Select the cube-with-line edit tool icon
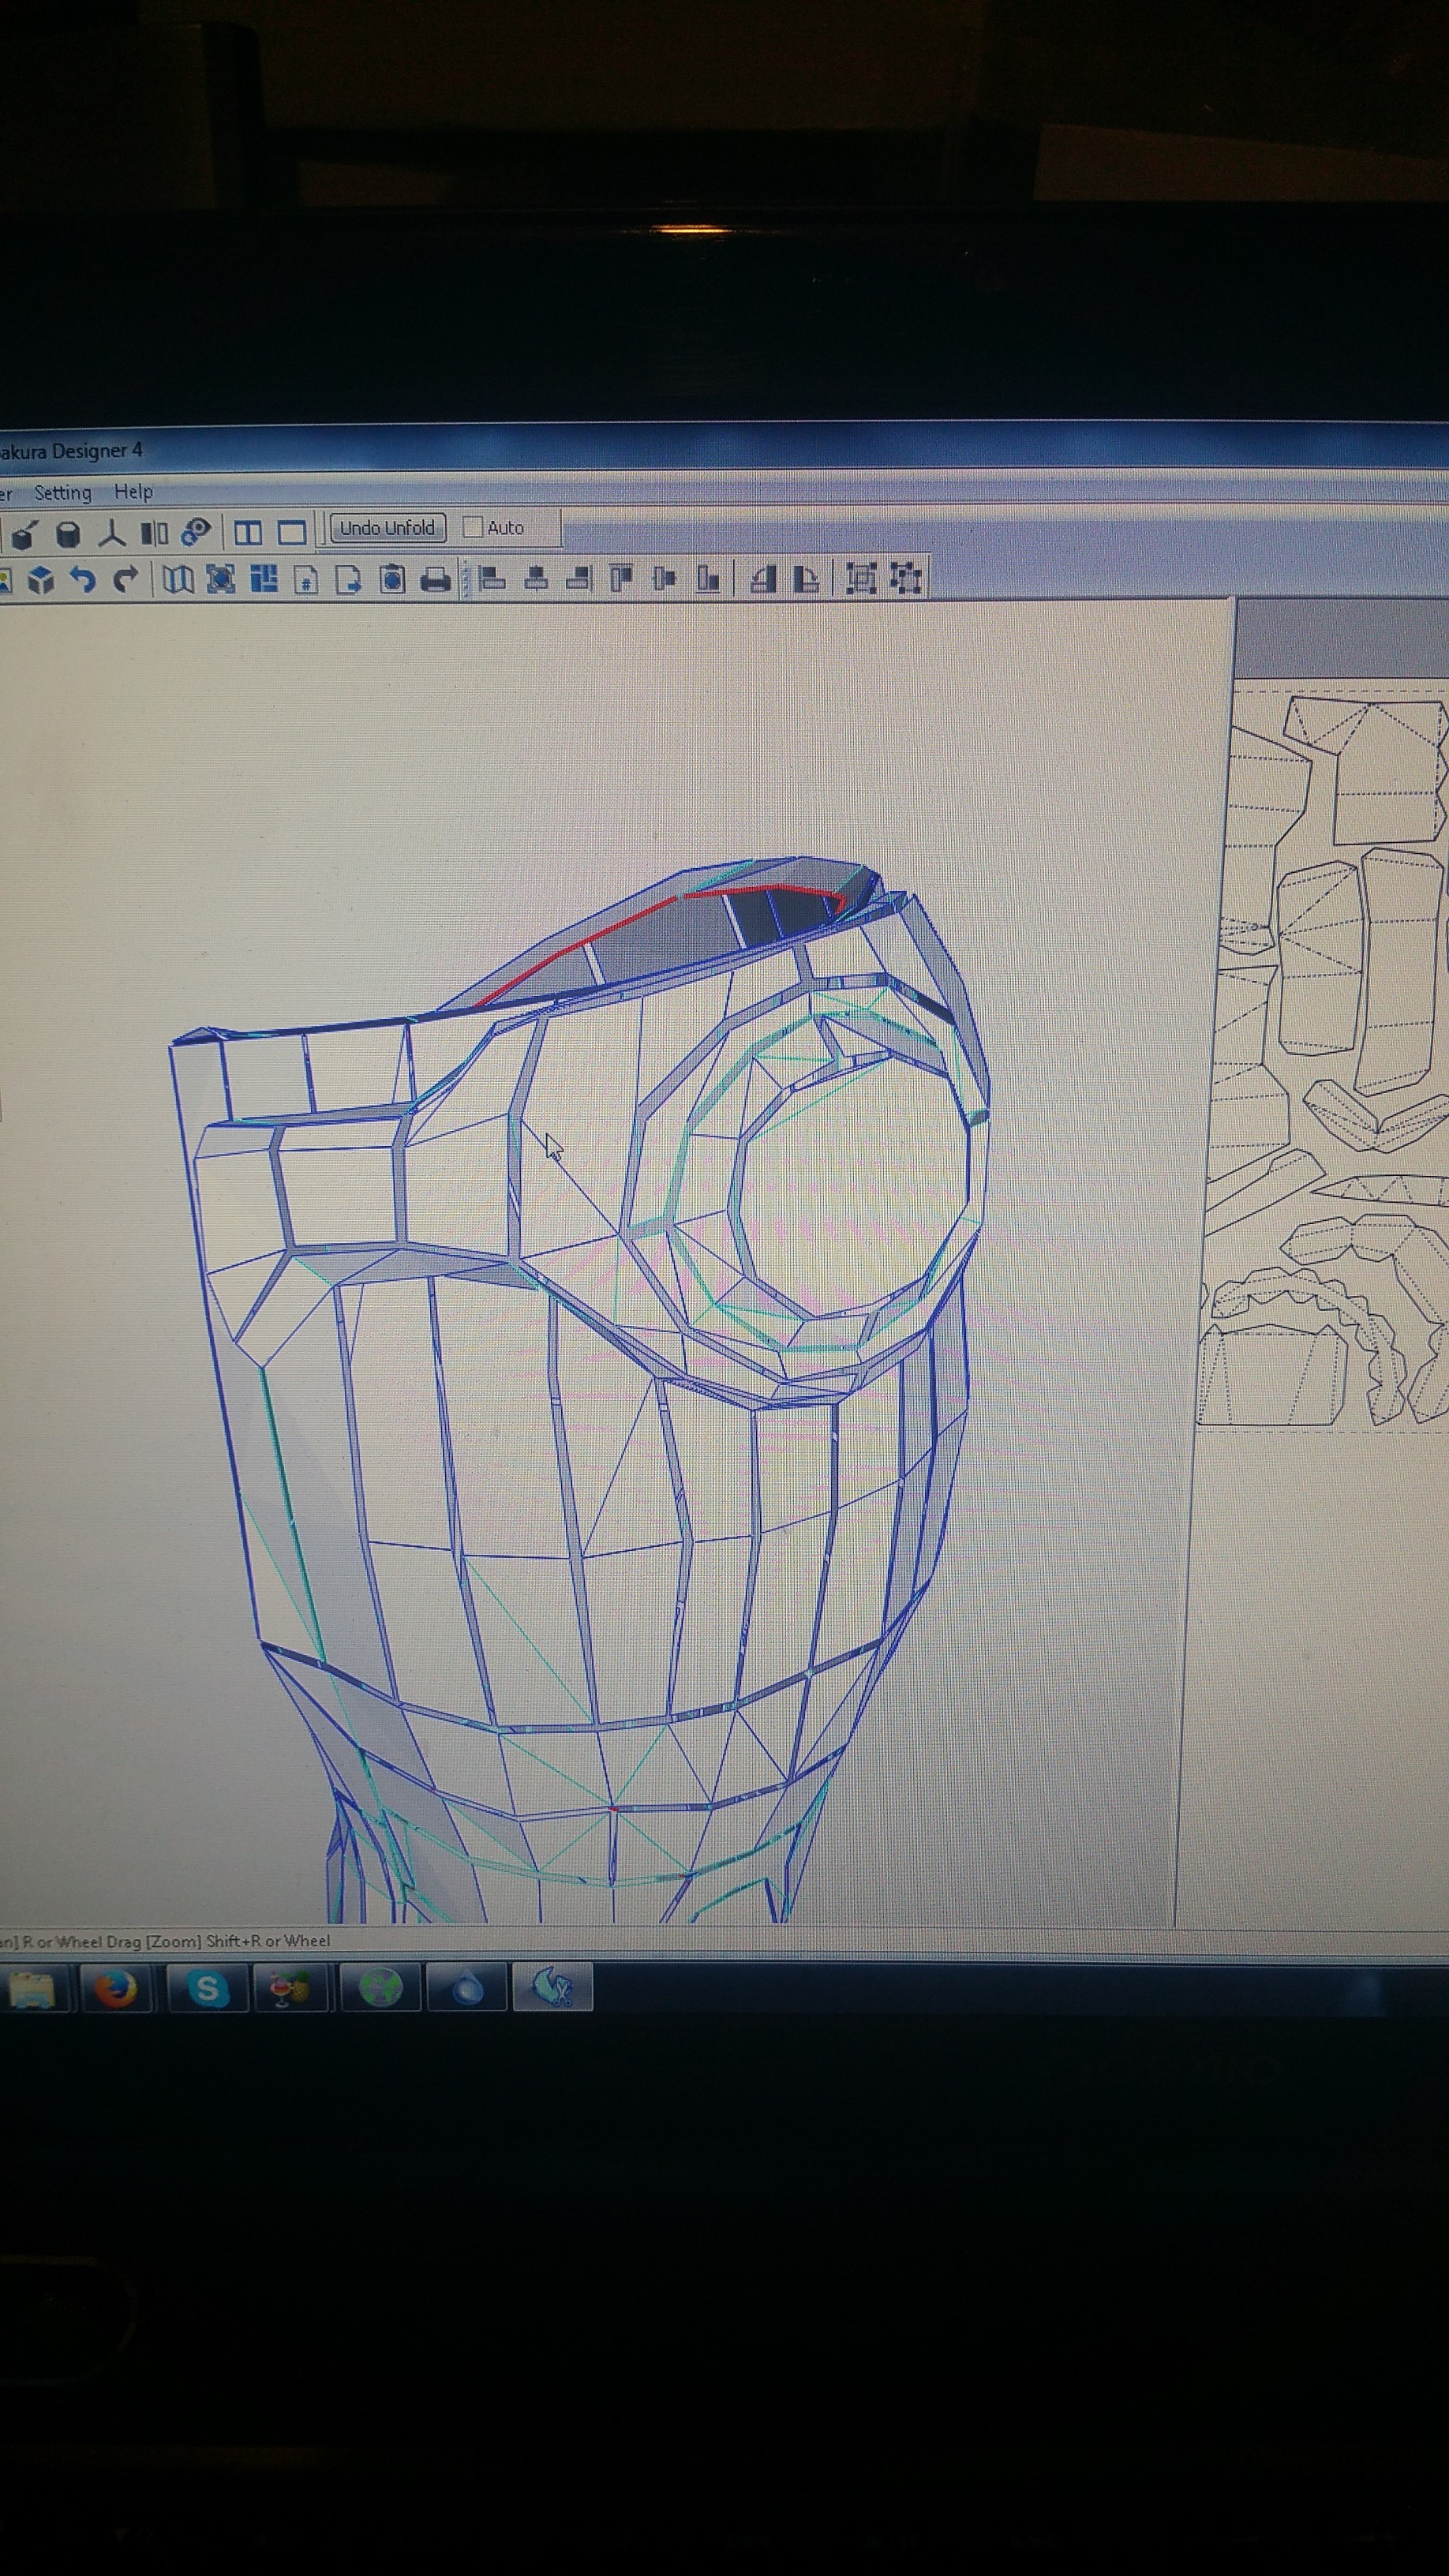 point(25,534)
